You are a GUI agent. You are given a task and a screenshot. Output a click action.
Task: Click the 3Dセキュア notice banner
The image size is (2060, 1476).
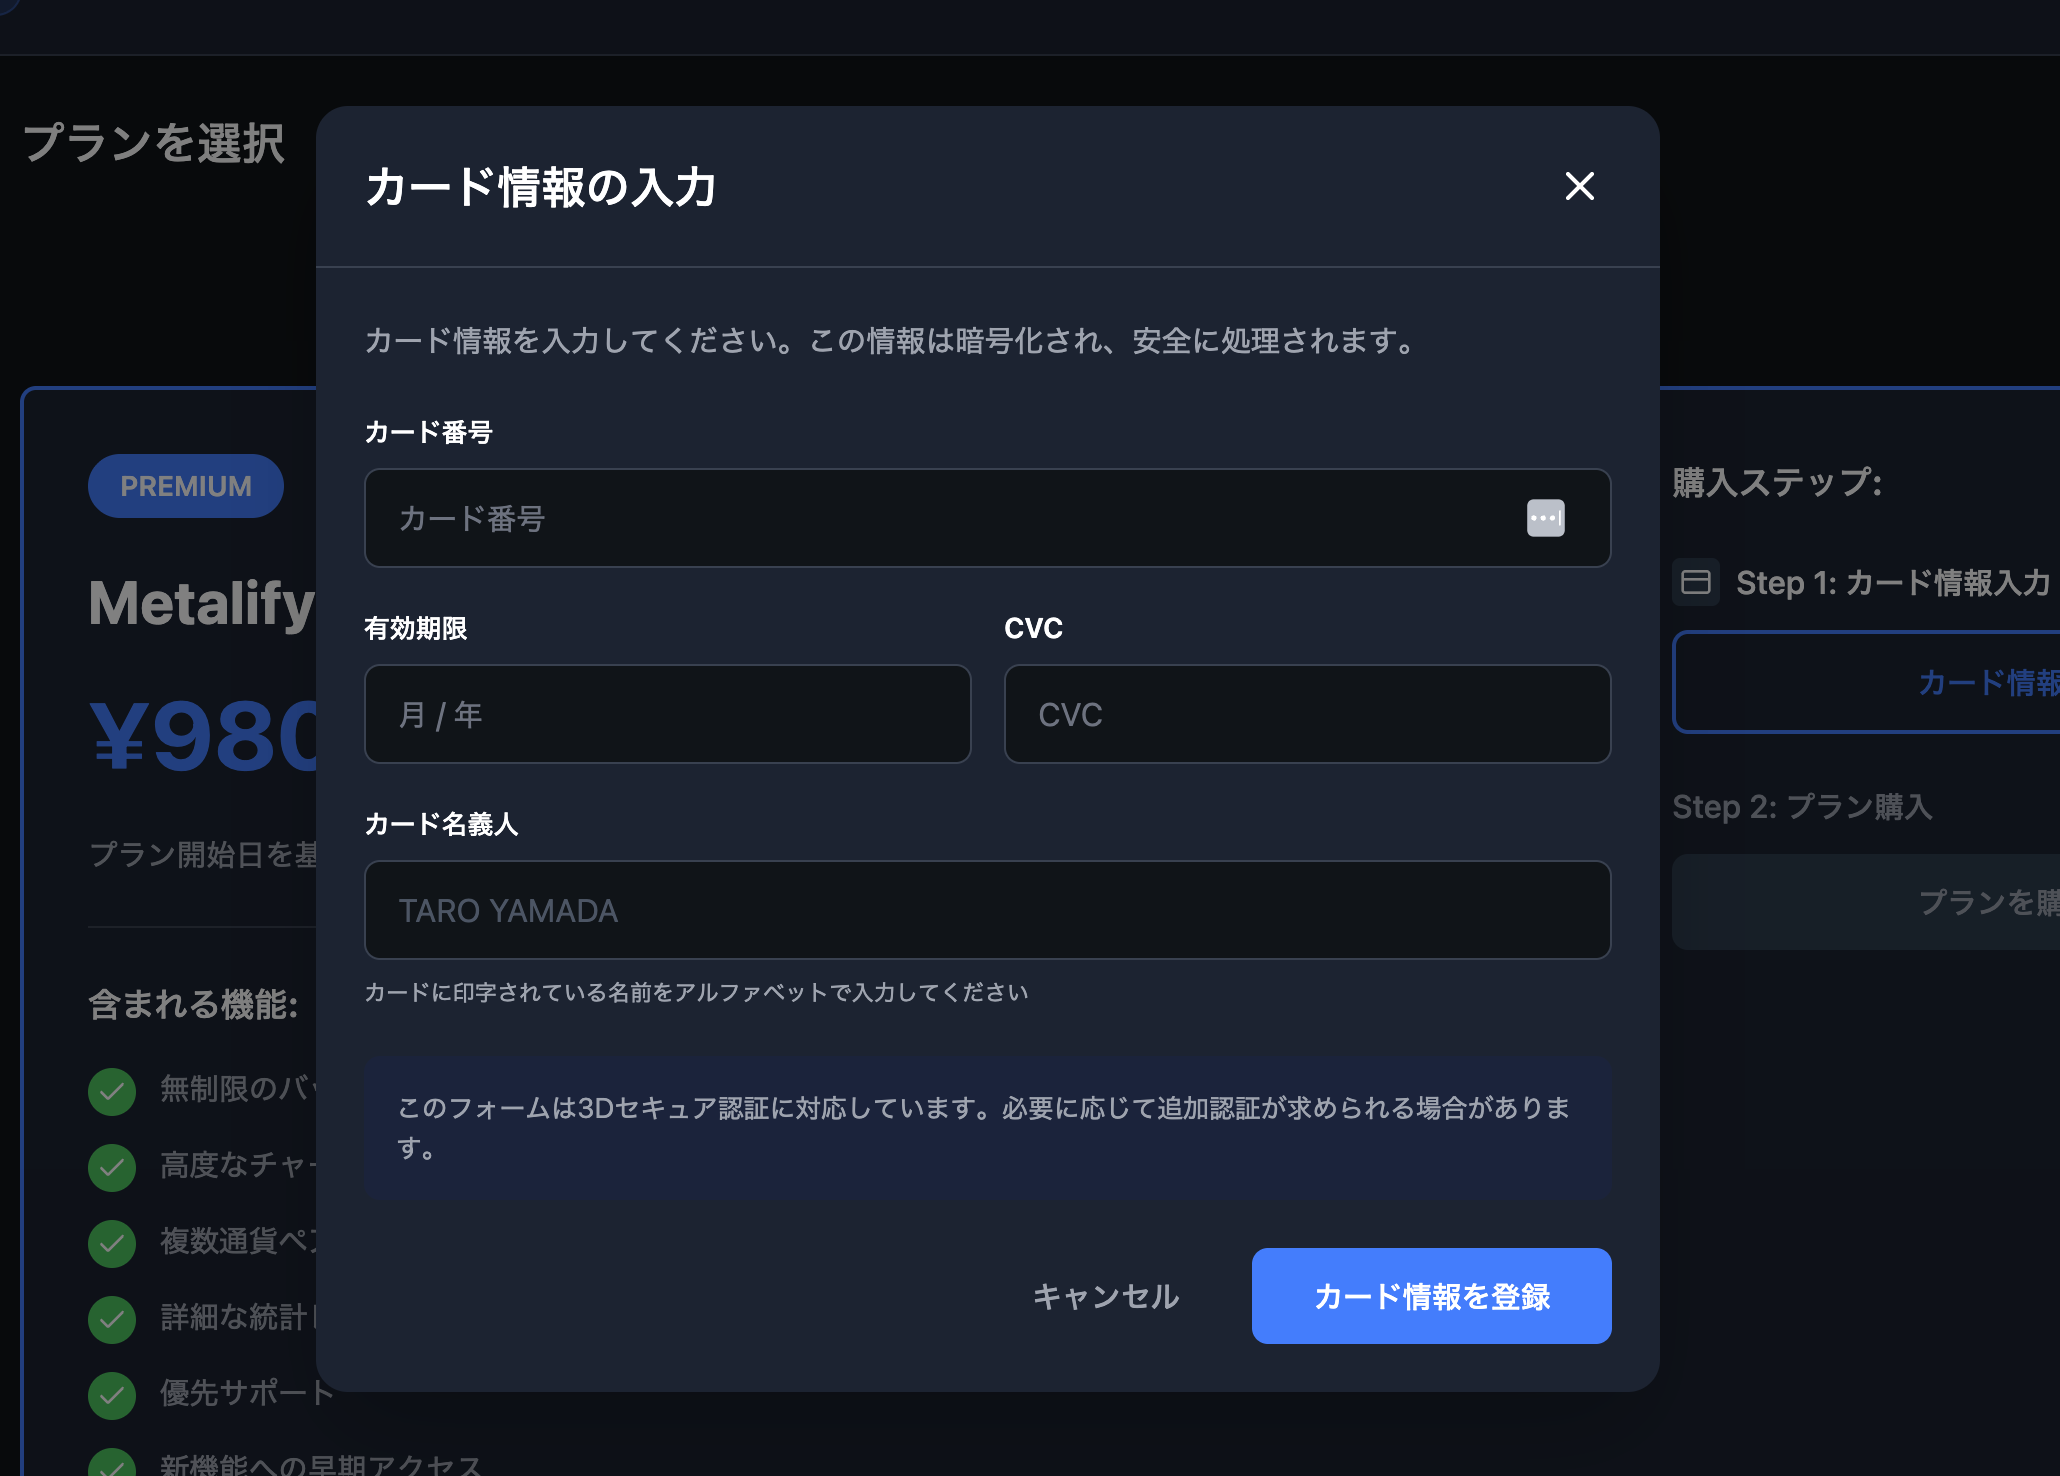[987, 1128]
